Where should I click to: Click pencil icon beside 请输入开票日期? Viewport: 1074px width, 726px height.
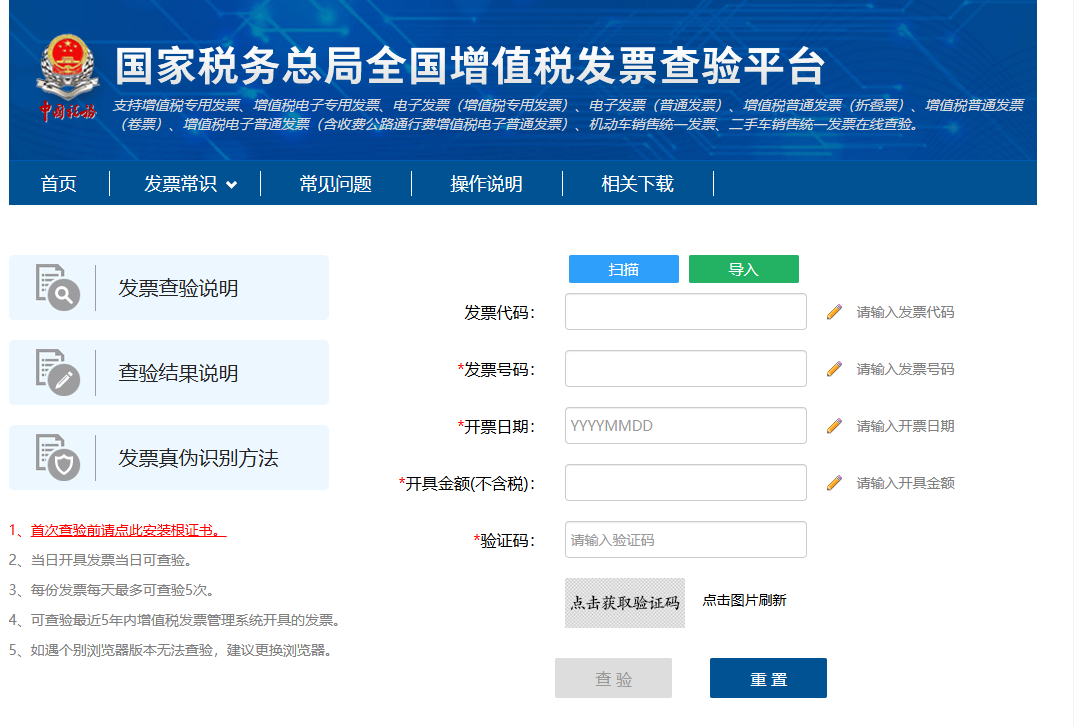834,426
